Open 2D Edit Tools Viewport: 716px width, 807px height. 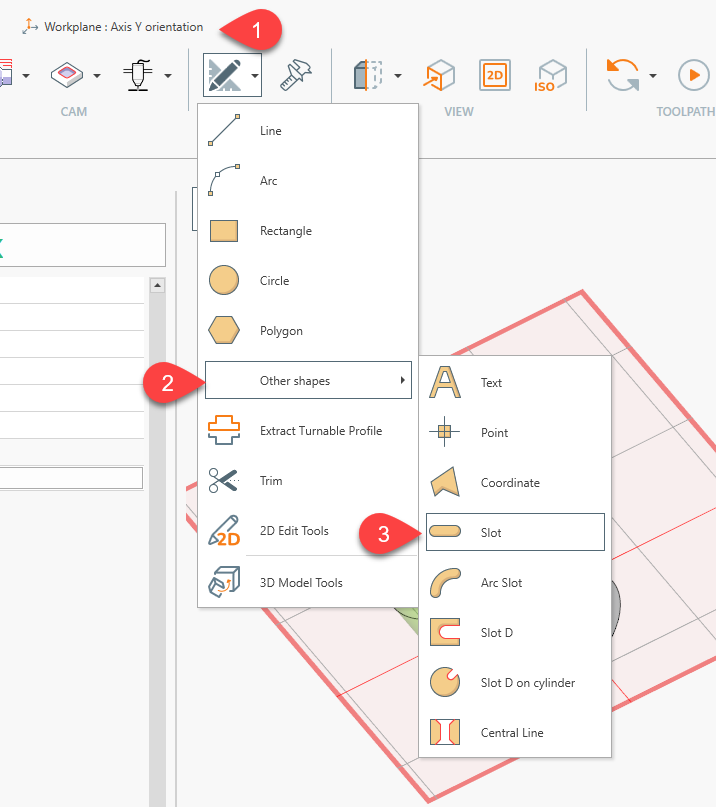tap(293, 531)
